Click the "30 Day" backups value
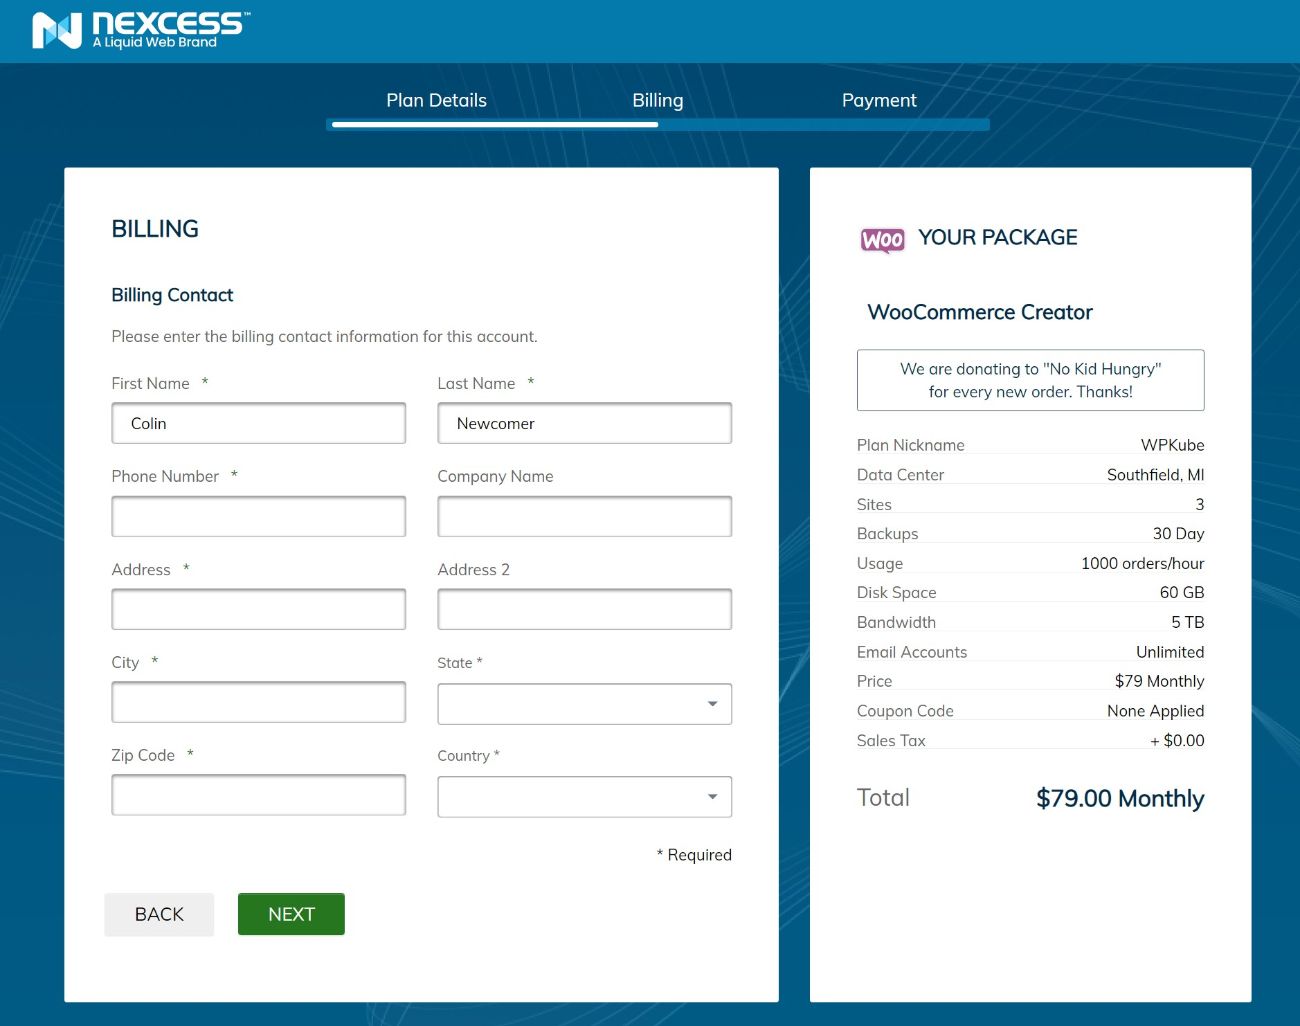Screen dimensions: 1300x1026 [x=1178, y=534]
